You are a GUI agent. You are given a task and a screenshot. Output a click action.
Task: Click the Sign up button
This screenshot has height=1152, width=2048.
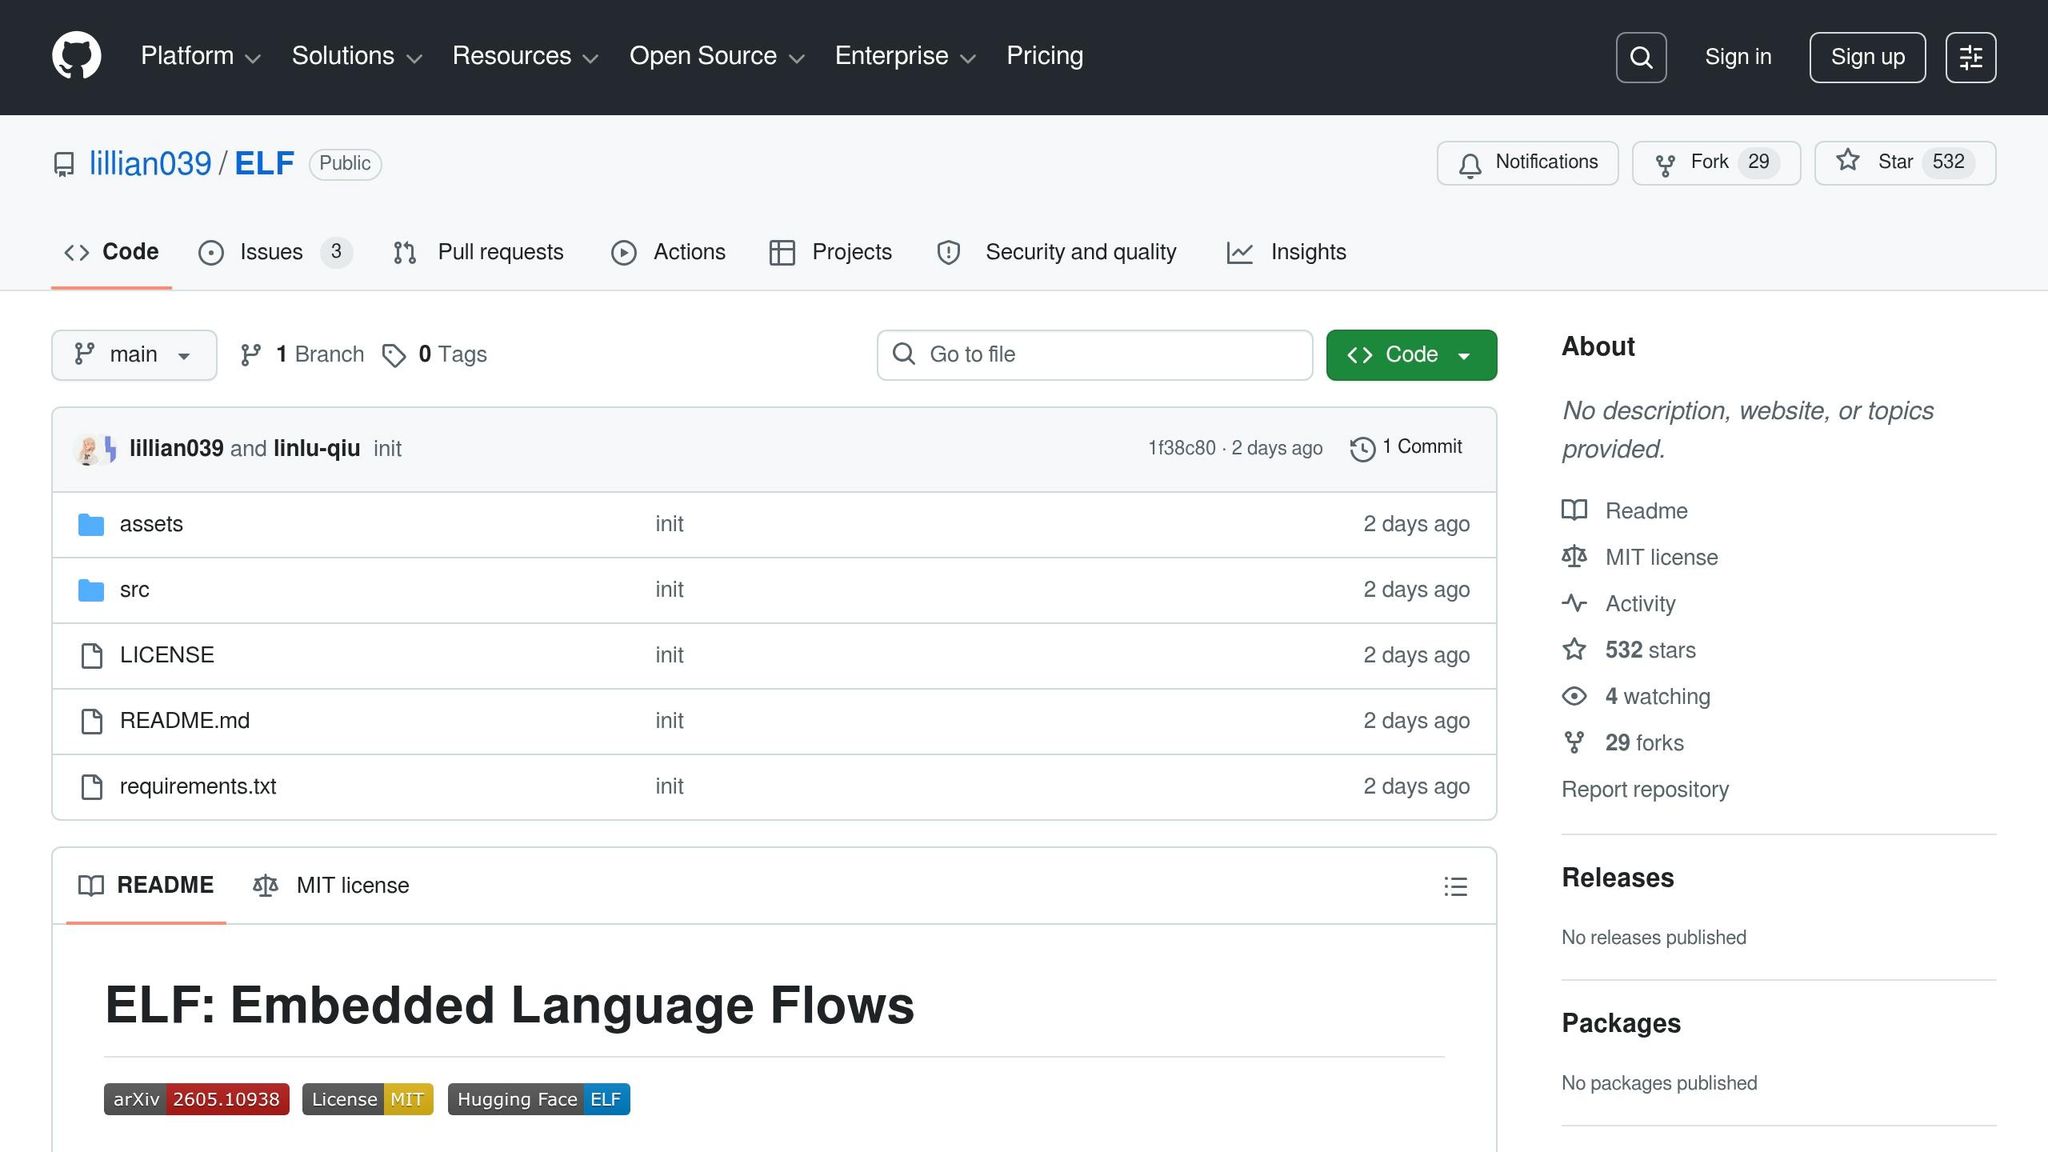click(1867, 57)
